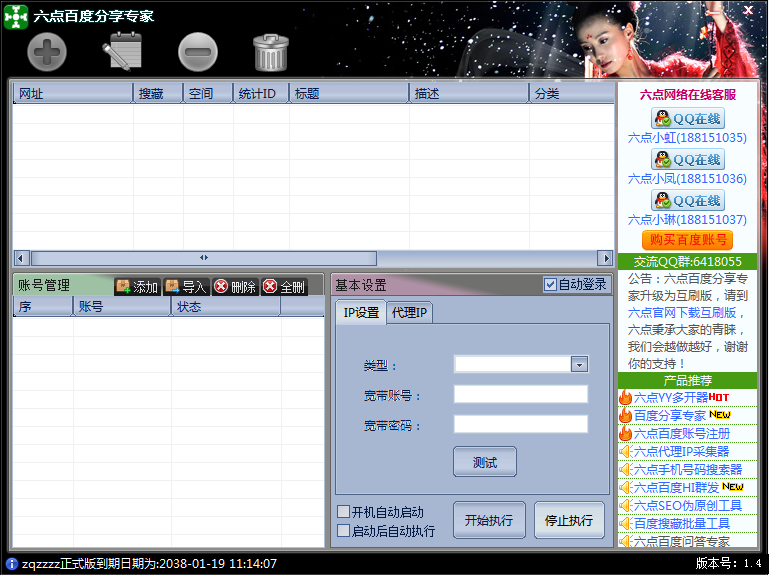Click the info icon in status bar

click(x=11, y=564)
